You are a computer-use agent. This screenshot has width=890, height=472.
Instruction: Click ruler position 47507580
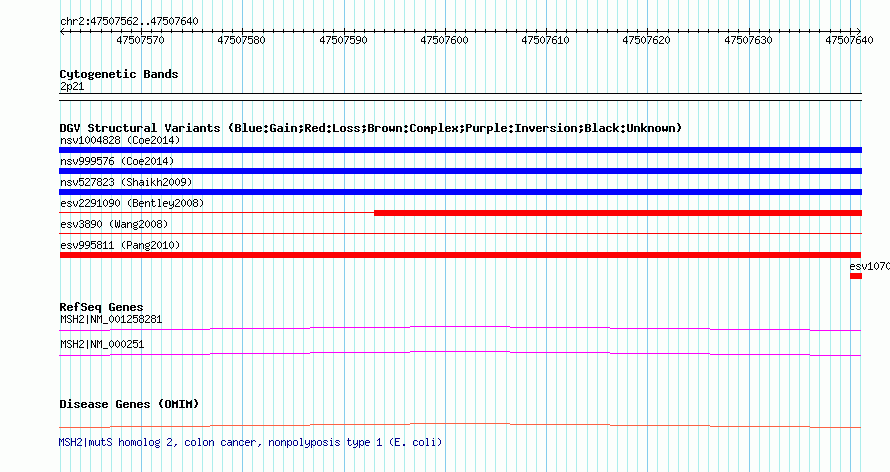(x=241, y=40)
